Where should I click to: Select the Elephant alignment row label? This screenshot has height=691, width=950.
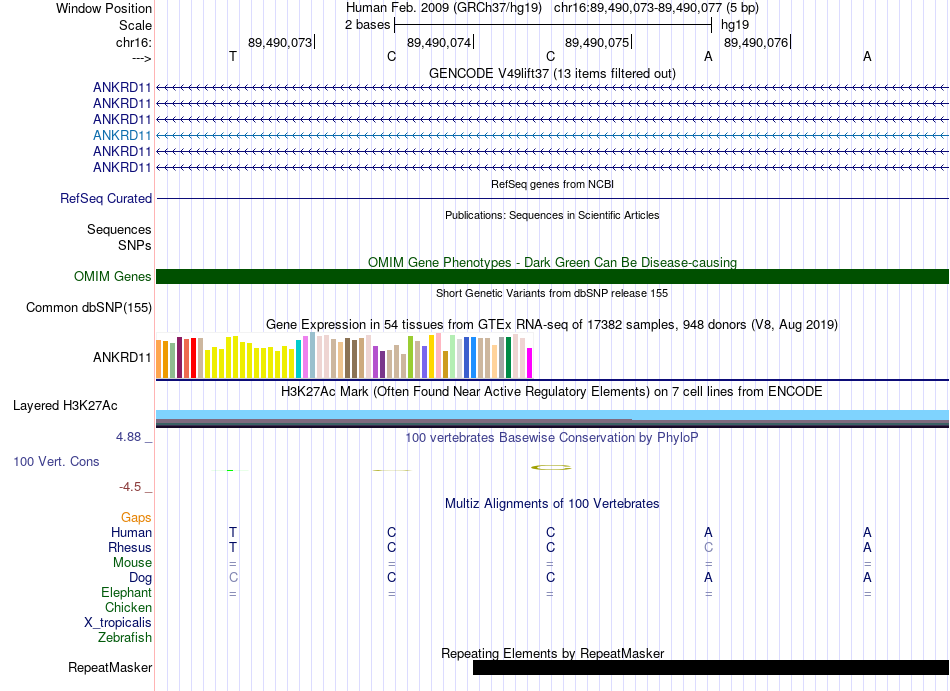pyautogui.click(x=126, y=592)
